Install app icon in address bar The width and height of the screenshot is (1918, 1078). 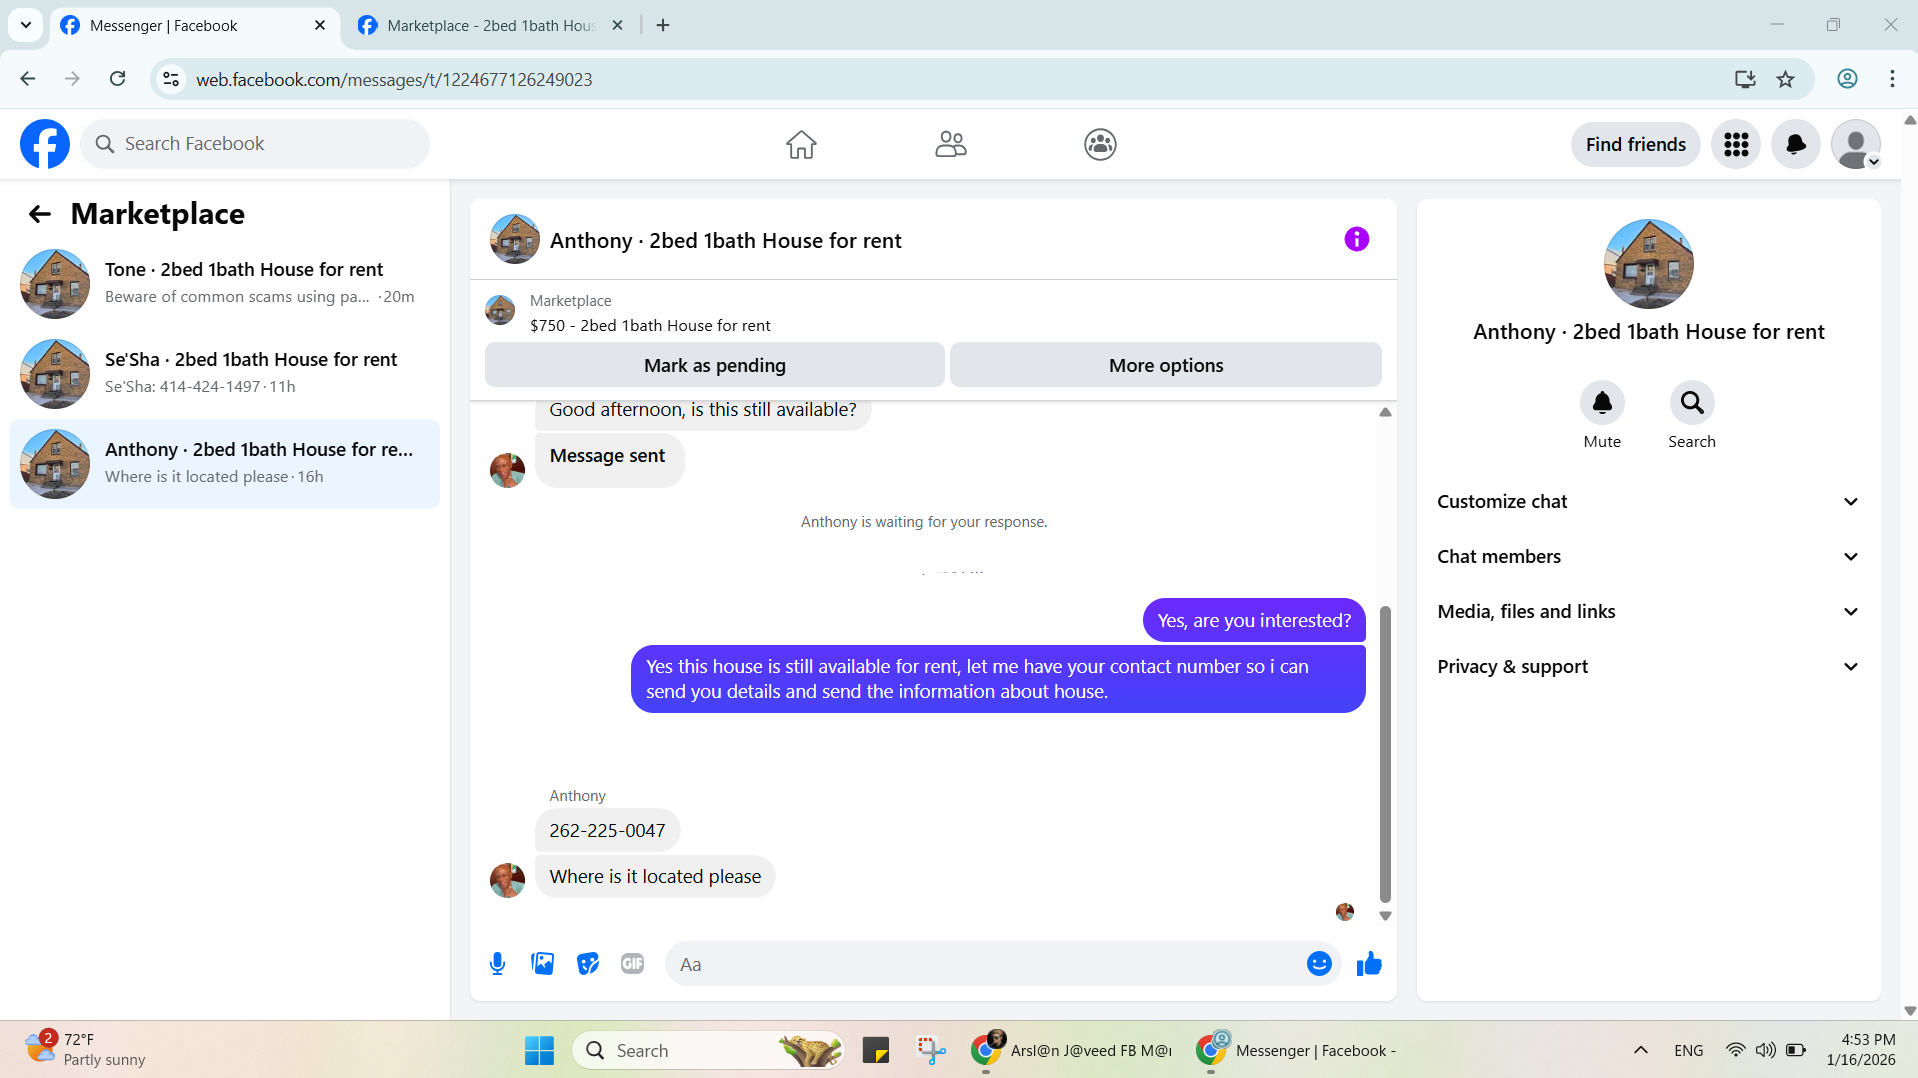(x=1745, y=79)
